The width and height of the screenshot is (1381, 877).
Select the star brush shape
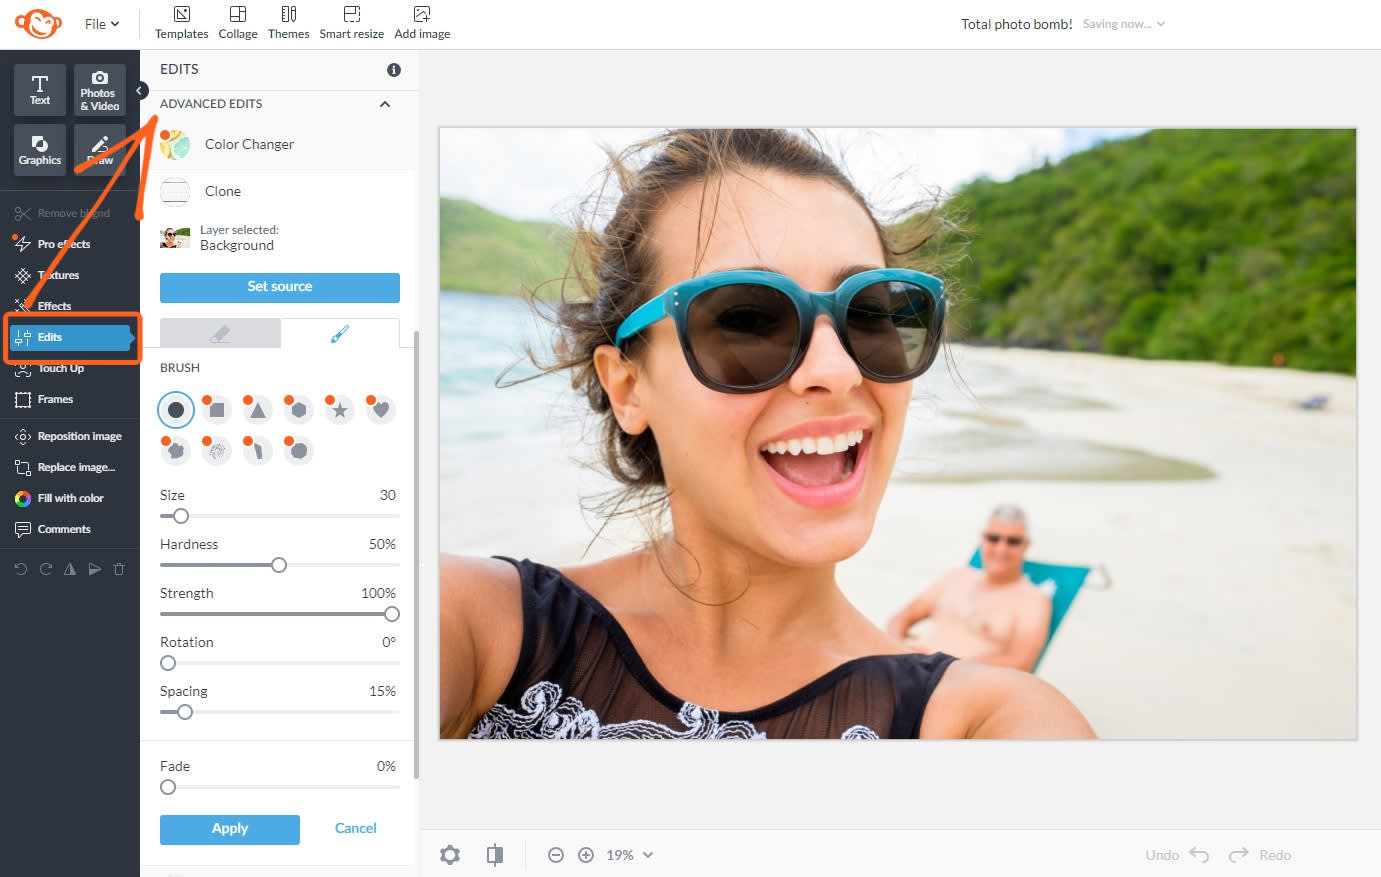(x=339, y=409)
